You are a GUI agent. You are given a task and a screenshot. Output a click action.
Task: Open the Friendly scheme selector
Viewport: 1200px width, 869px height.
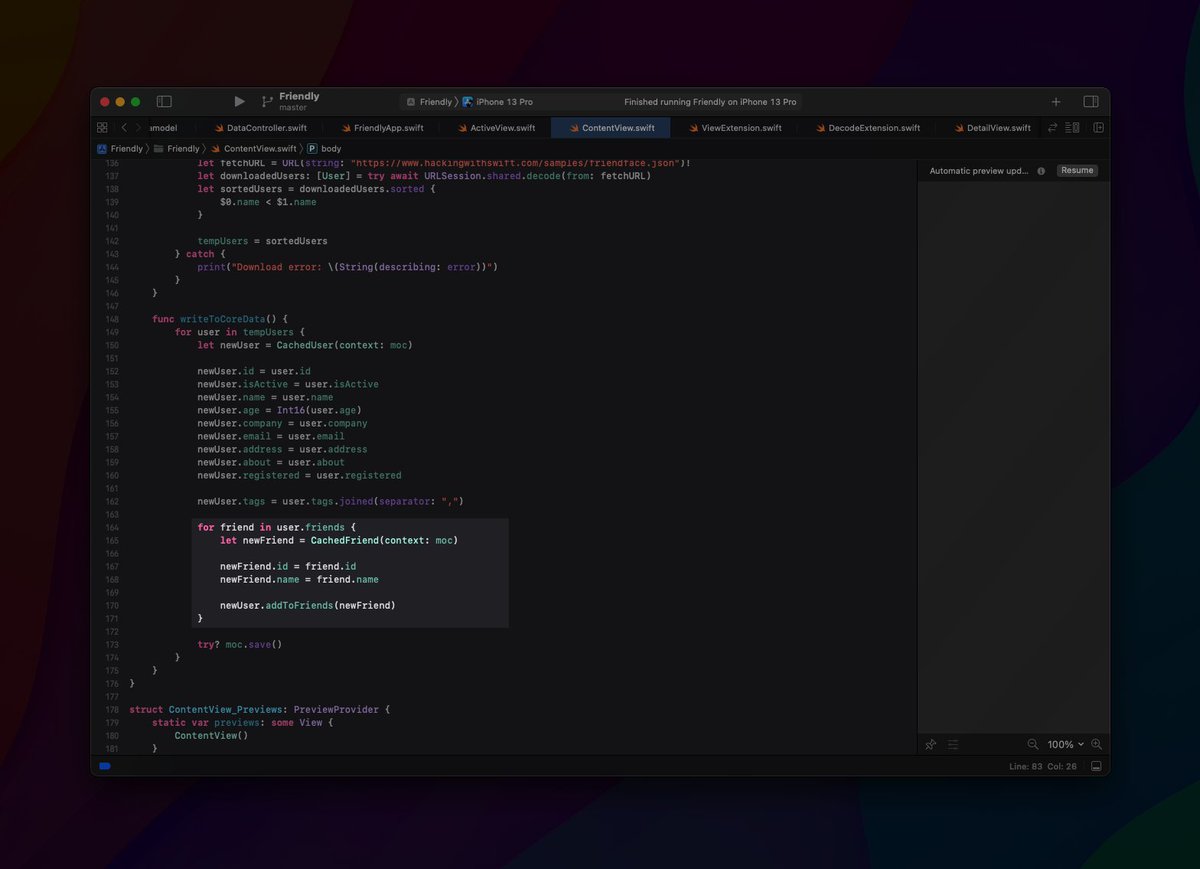(x=435, y=102)
